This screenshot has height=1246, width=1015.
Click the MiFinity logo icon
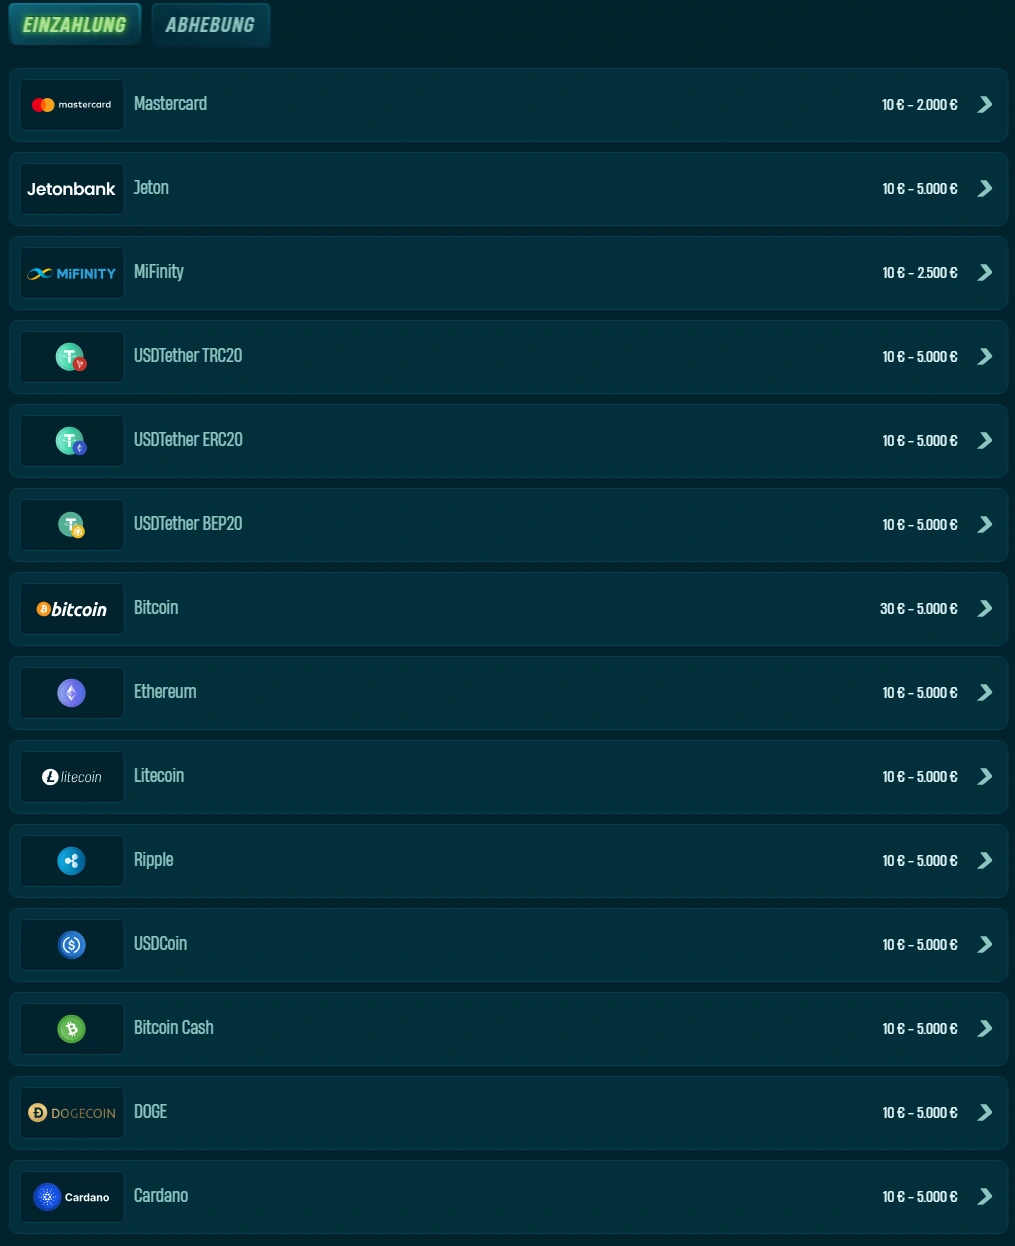click(72, 273)
